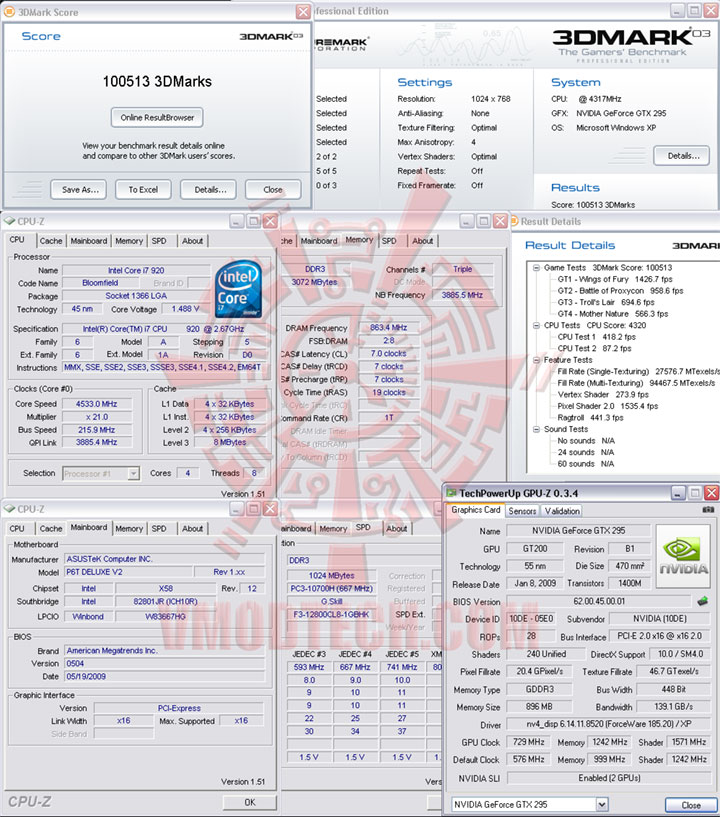The image size is (720, 817).
Task: Open the Mainboard tab in CPU-Z processor window
Action: point(89,241)
